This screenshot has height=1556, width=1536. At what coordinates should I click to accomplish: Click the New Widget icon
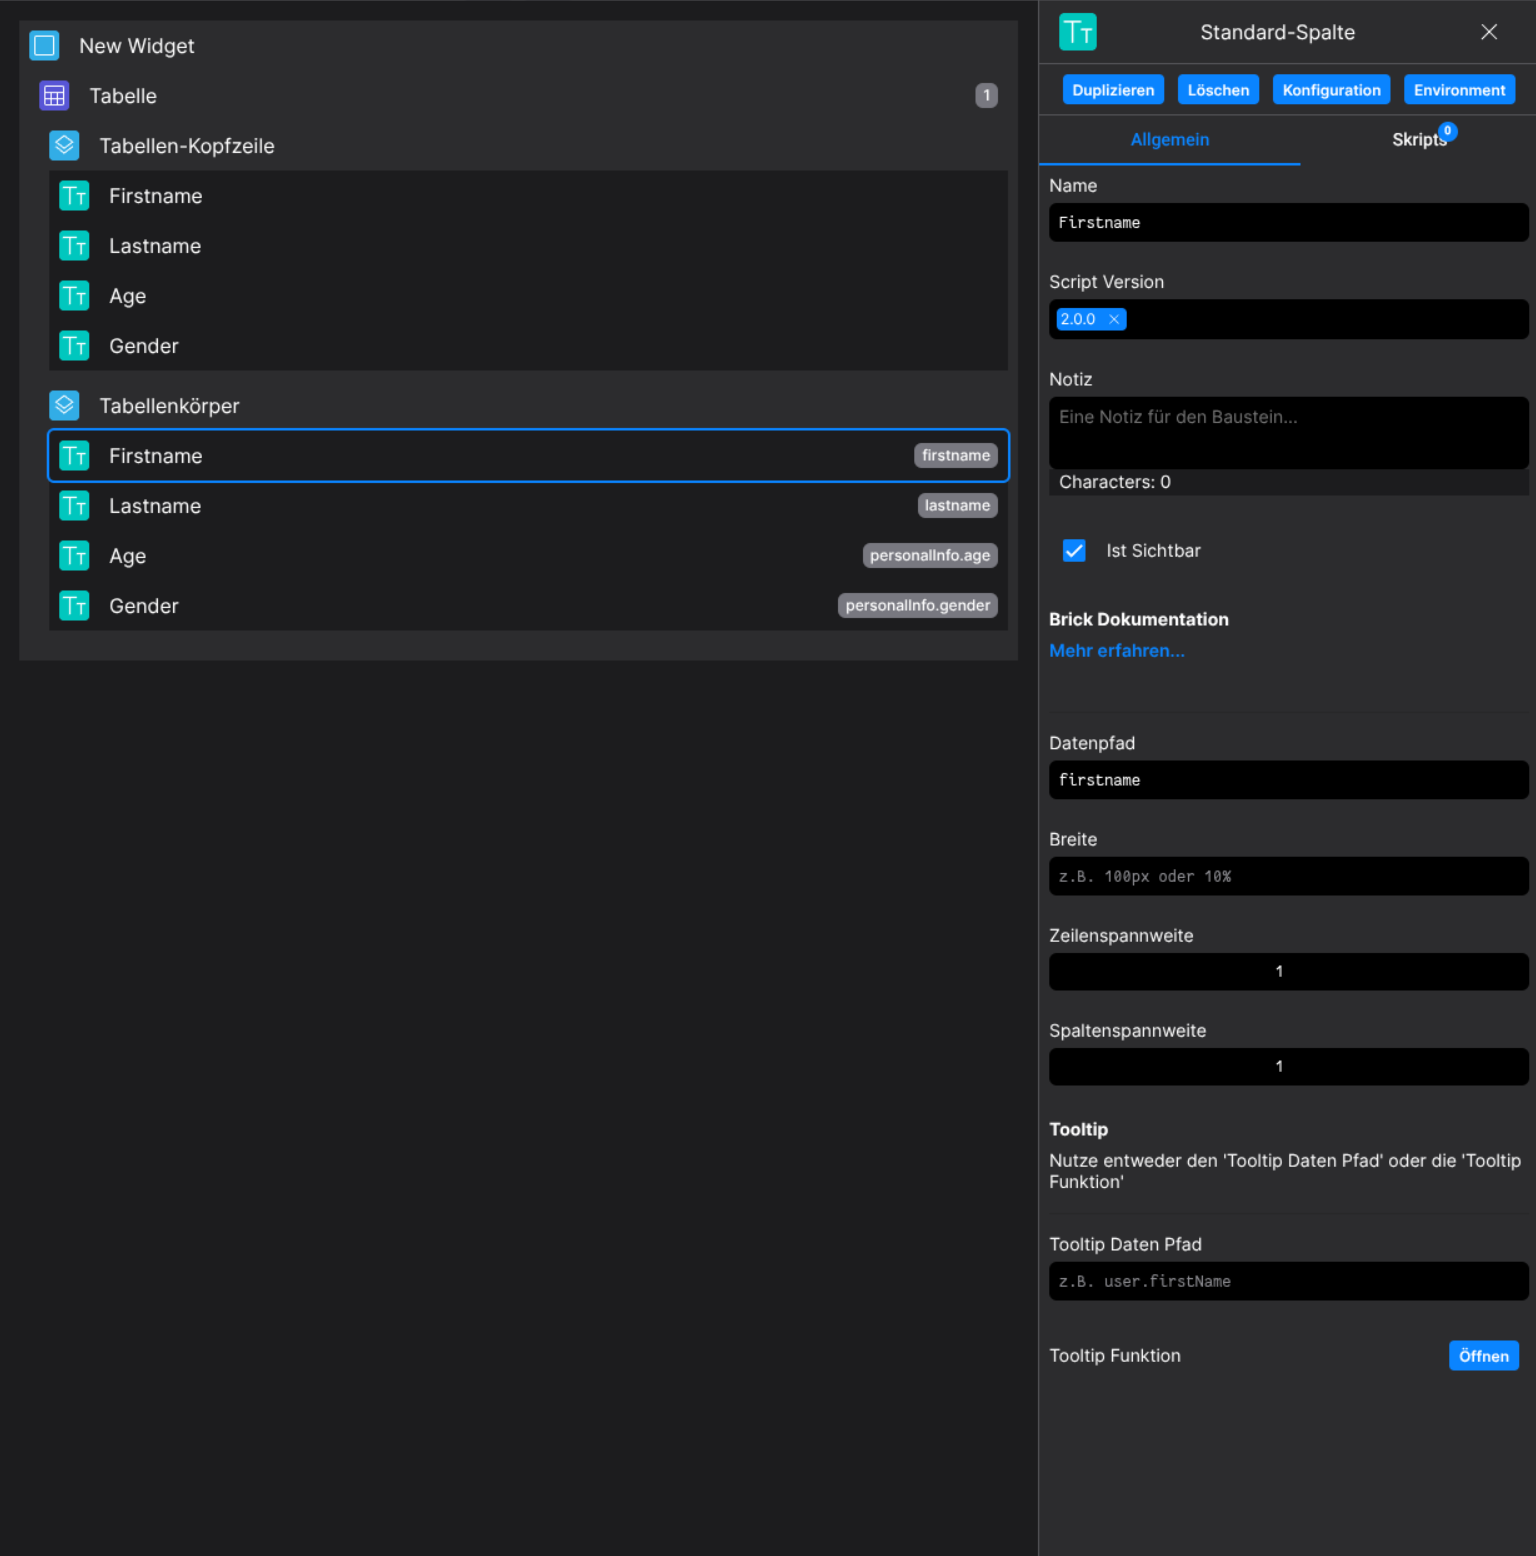click(44, 45)
